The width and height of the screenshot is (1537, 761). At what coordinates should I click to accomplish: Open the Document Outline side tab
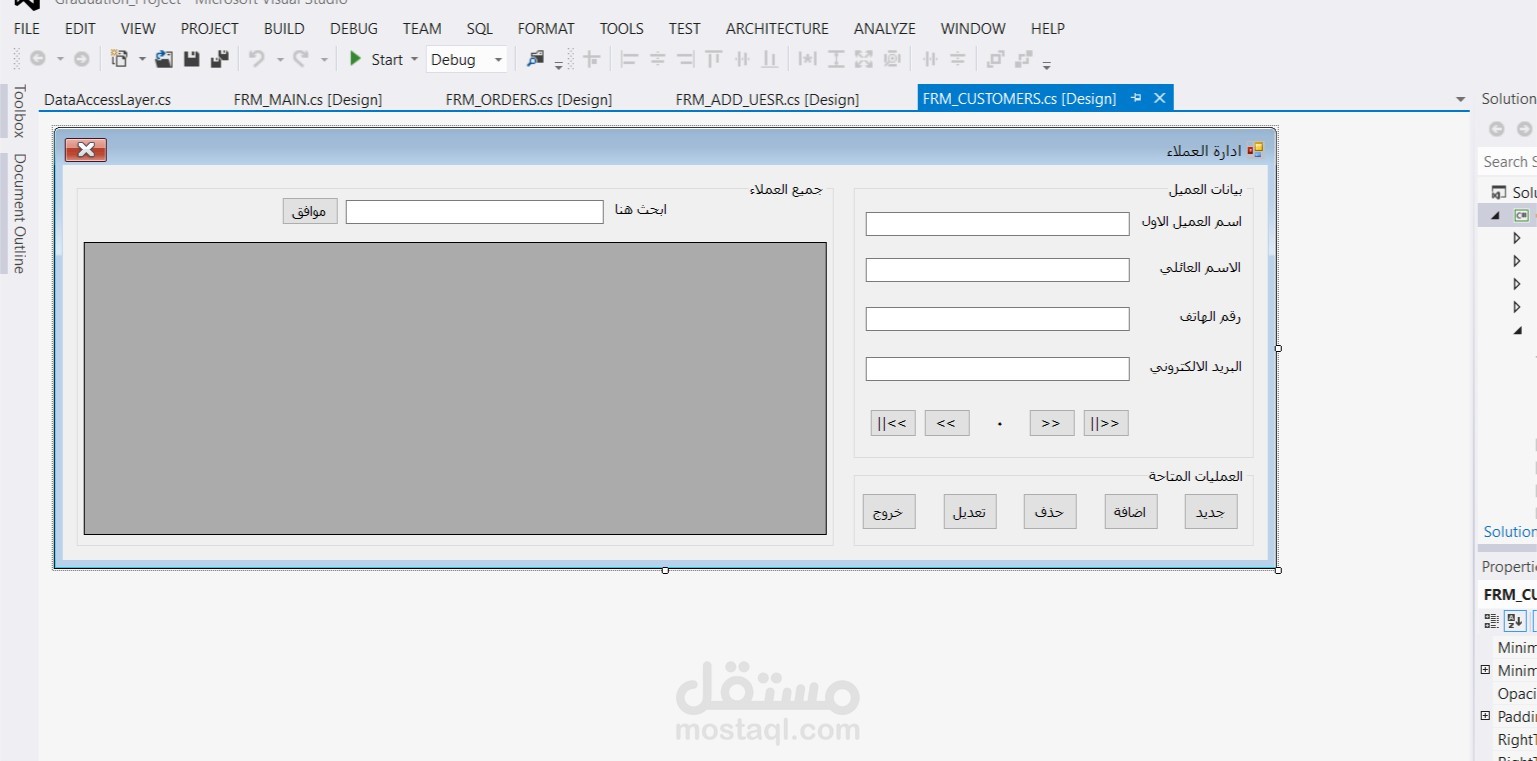18,213
